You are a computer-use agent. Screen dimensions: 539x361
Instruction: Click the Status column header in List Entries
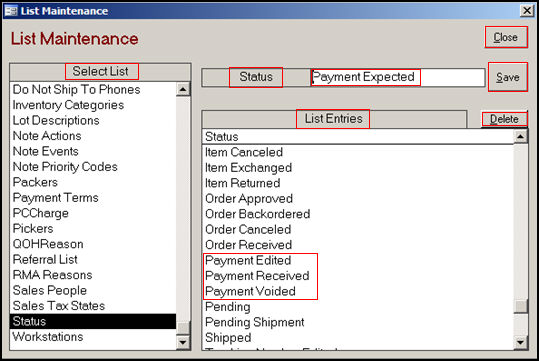click(x=358, y=137)
